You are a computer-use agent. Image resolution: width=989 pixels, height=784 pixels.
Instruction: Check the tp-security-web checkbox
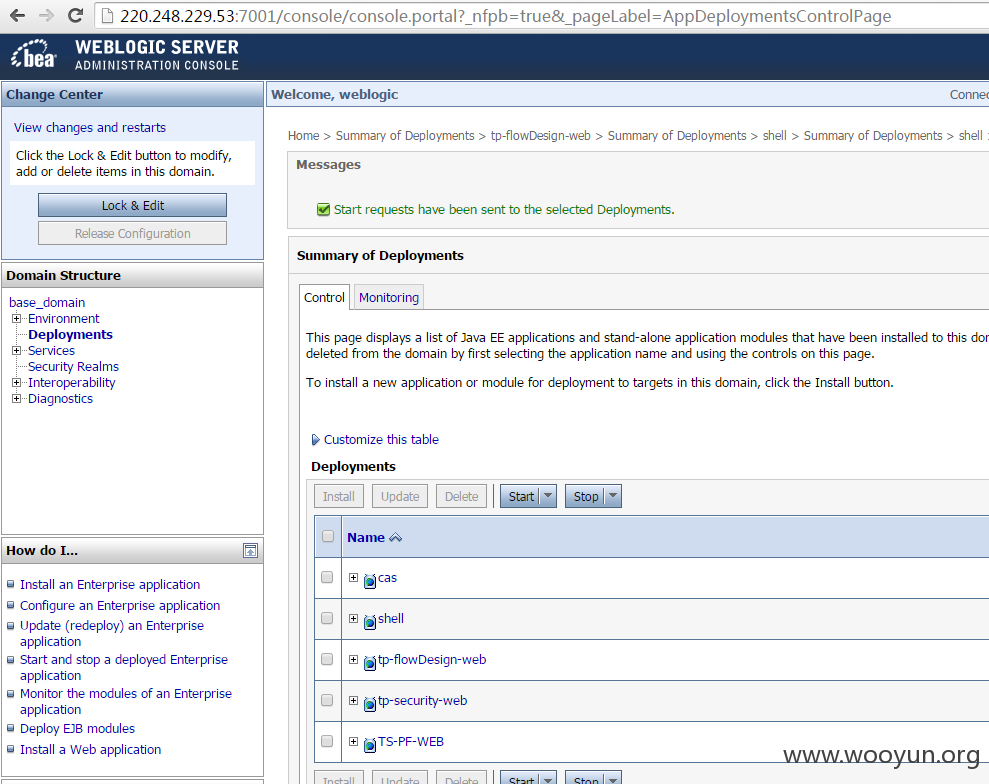pyautogui.click(x=327, y=700)
